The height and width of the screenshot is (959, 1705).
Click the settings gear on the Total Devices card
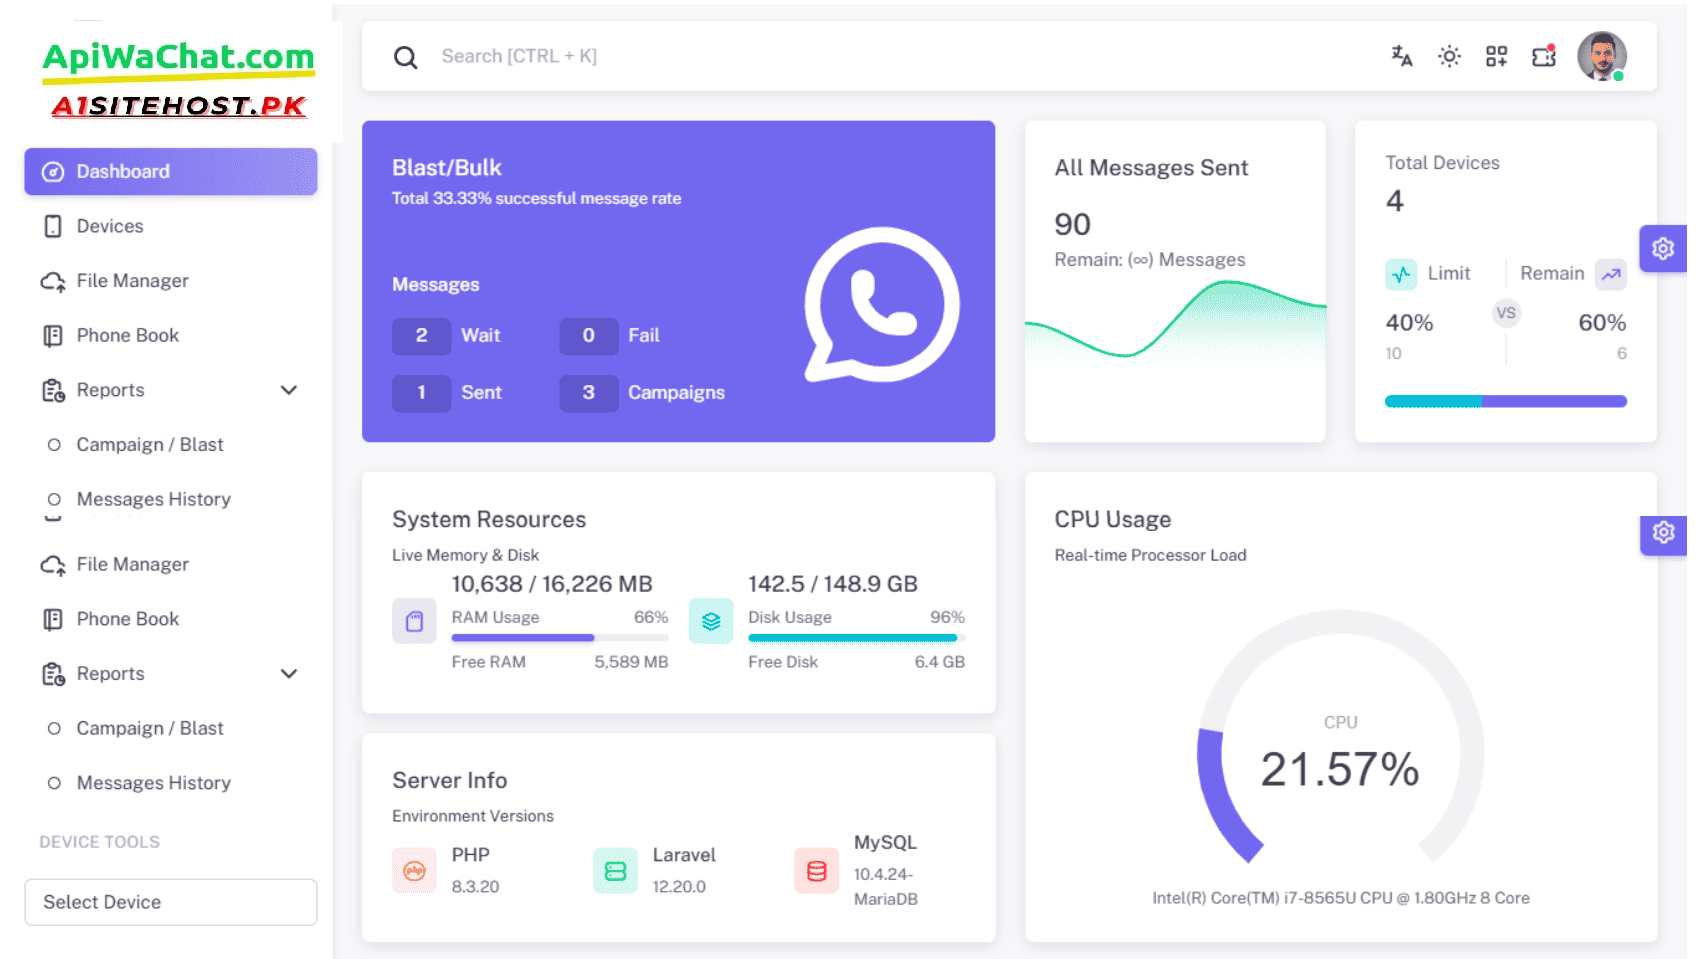pos(1663,248)
